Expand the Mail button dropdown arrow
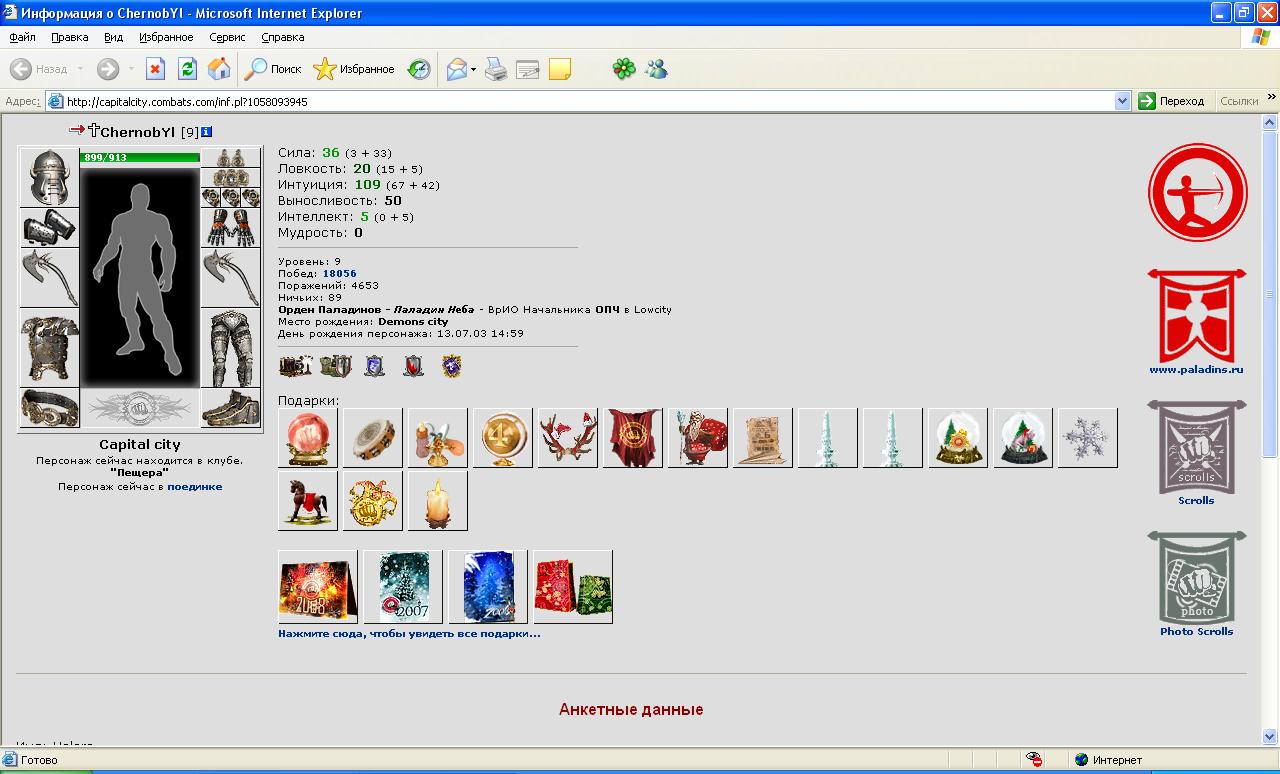 474,69
